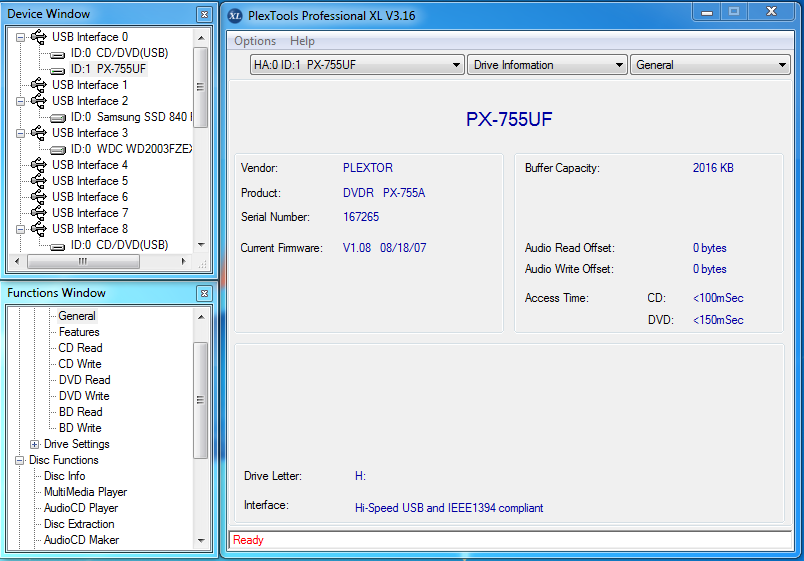Click the firmware value V1.08 08/18/07

point(385,248)
